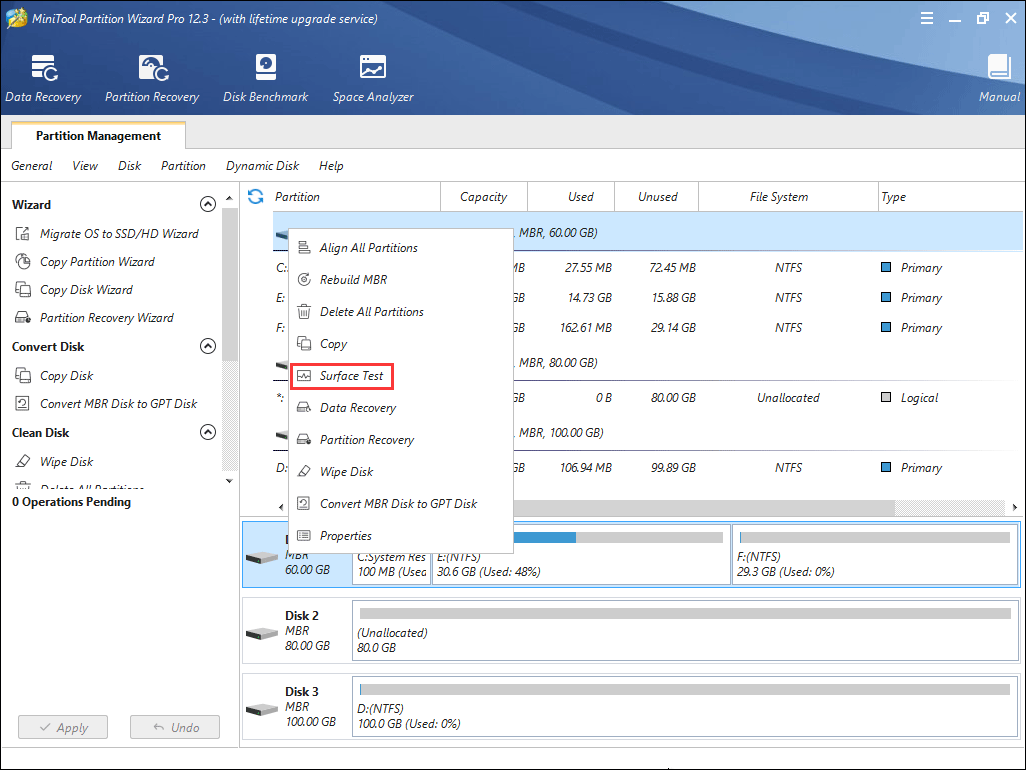The image size is (1026, 770).
Task: Choose Rebuild MBR from context menu
Action: (400, 280)
